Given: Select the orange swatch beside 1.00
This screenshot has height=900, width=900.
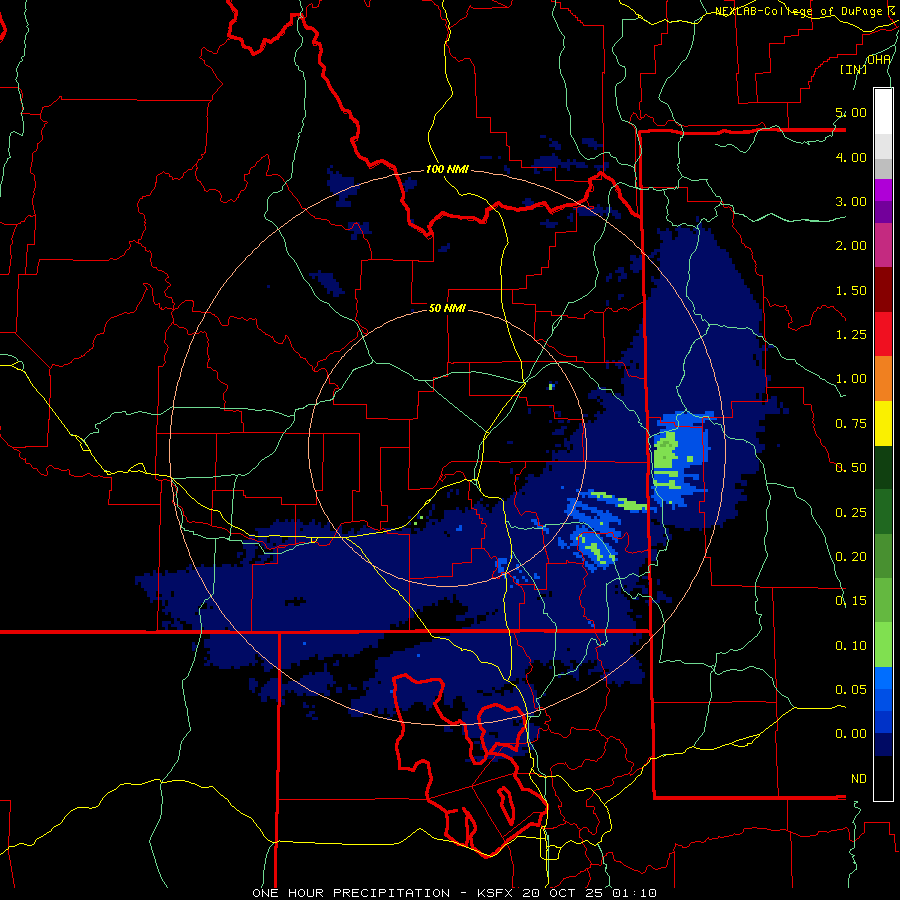Looking at the screenshot, I should (883, 379).
